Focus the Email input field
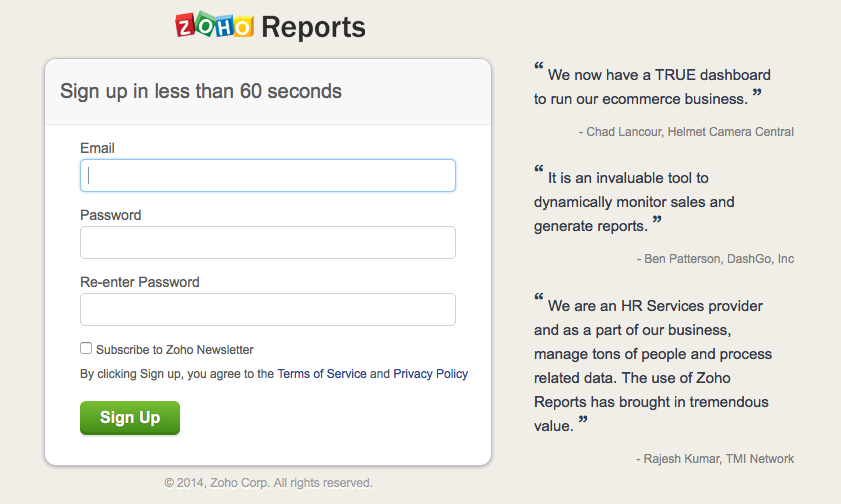 [268, 176]
